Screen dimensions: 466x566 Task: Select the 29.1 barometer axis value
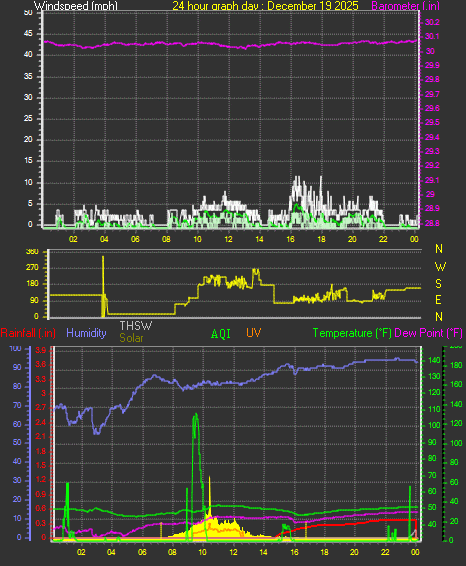click(x=432, y=180)
